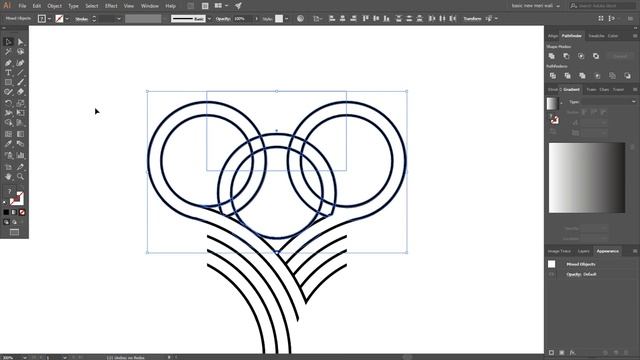Click Horizontal Align Left icon
The height and width of the screenshot is (360, 640).
(332, 18)
